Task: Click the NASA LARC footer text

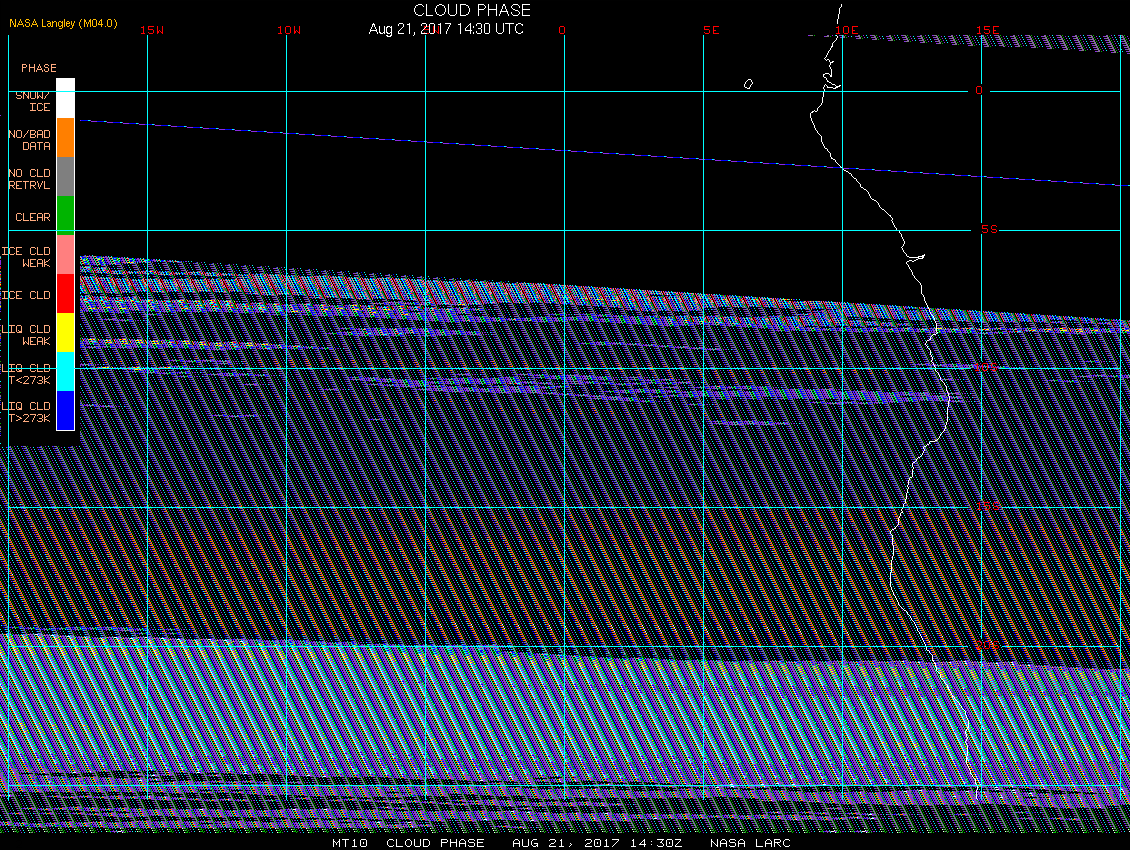Action: tap(750, 843)
